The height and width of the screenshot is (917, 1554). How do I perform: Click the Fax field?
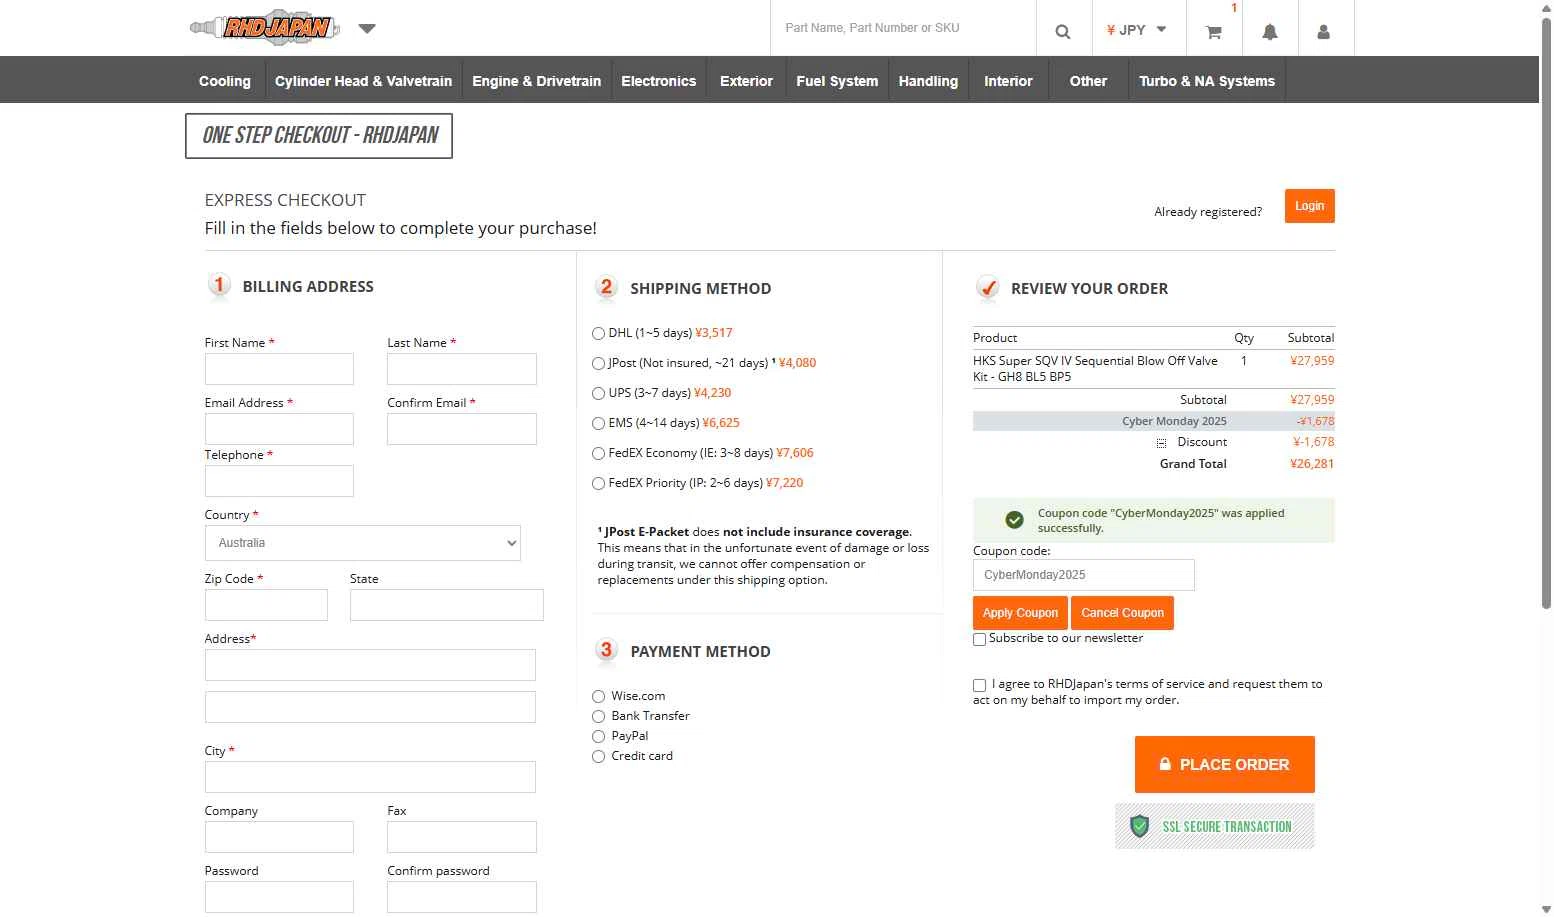462,837
